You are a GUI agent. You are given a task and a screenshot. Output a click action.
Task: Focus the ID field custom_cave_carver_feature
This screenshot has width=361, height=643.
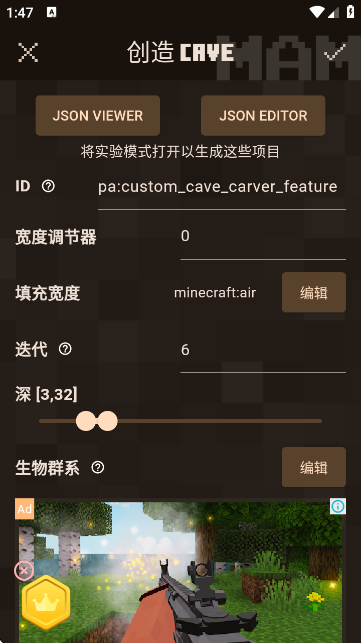(x=222, y=187)
